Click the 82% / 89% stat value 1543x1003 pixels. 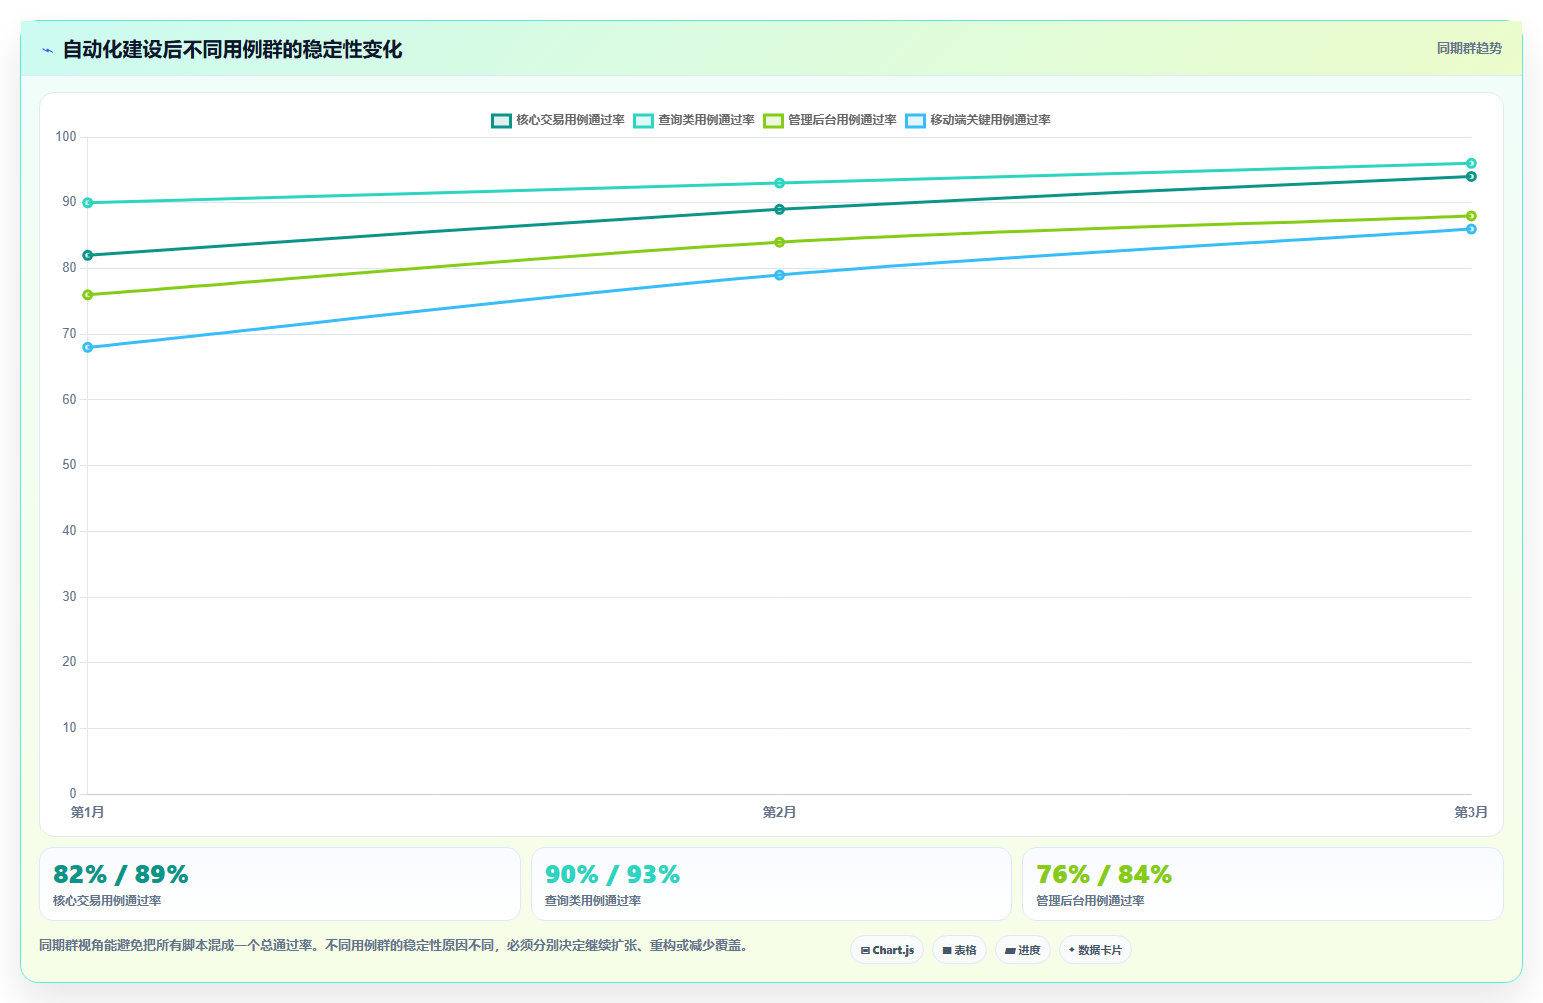pyautogui.click(x=121, y=875)
